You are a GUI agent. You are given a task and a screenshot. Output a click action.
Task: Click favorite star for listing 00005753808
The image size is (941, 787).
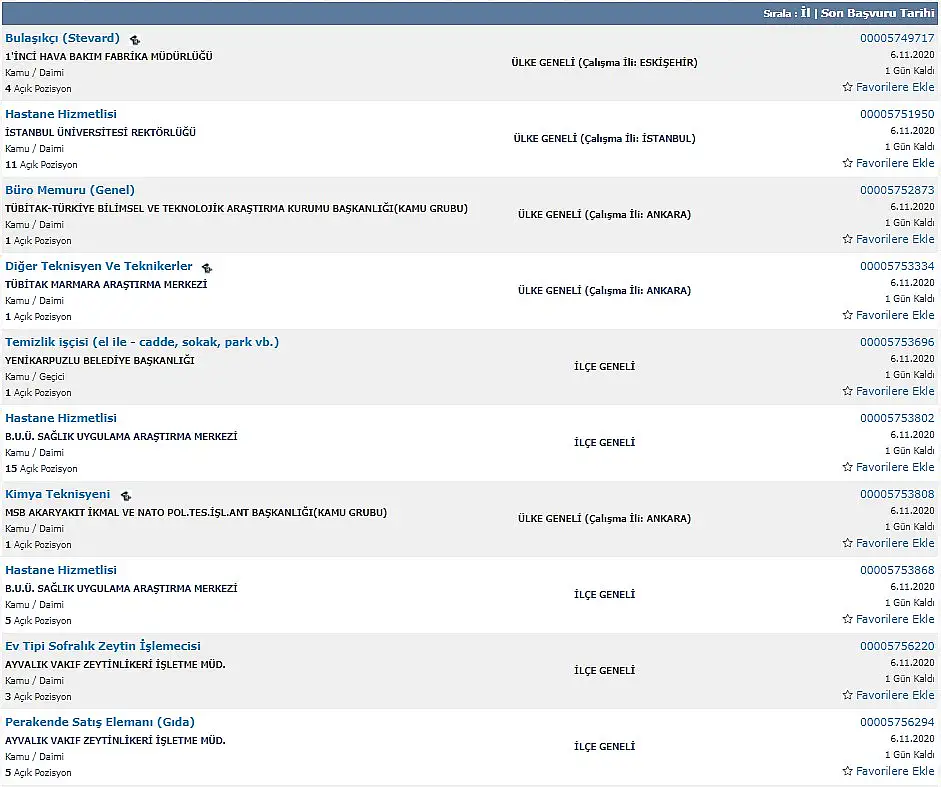847,543
